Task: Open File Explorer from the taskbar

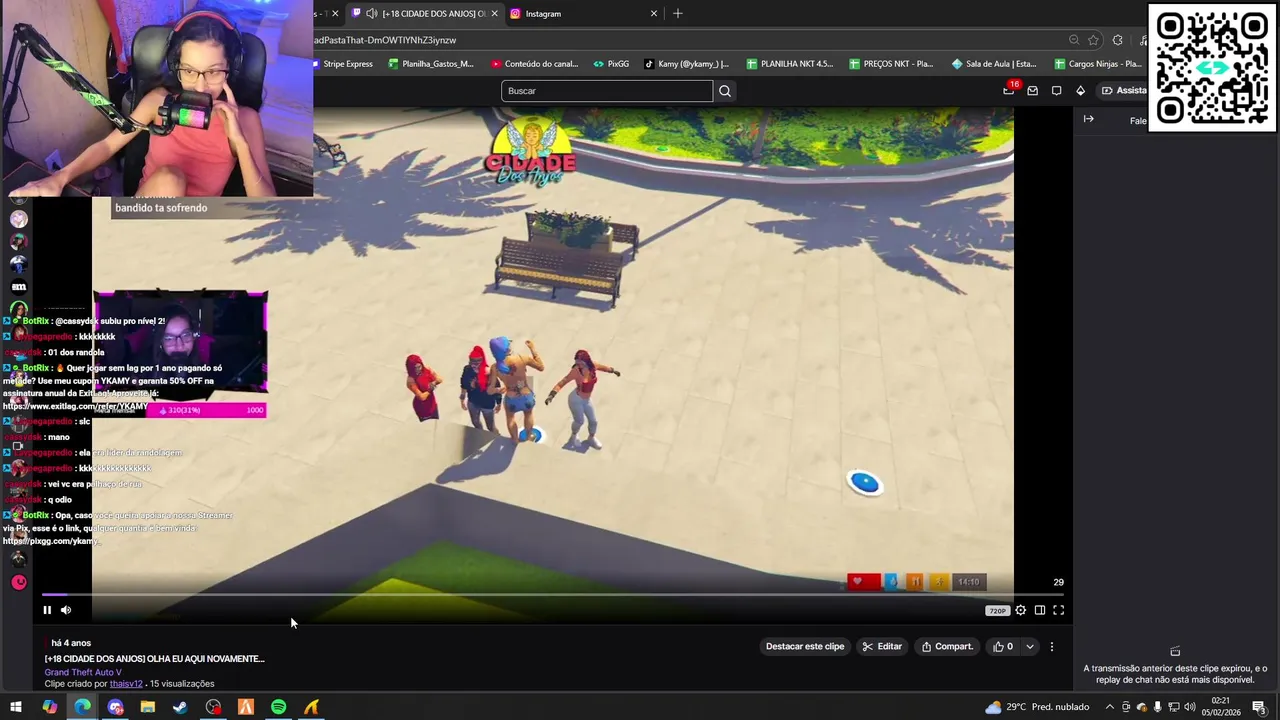Action: 148,707
